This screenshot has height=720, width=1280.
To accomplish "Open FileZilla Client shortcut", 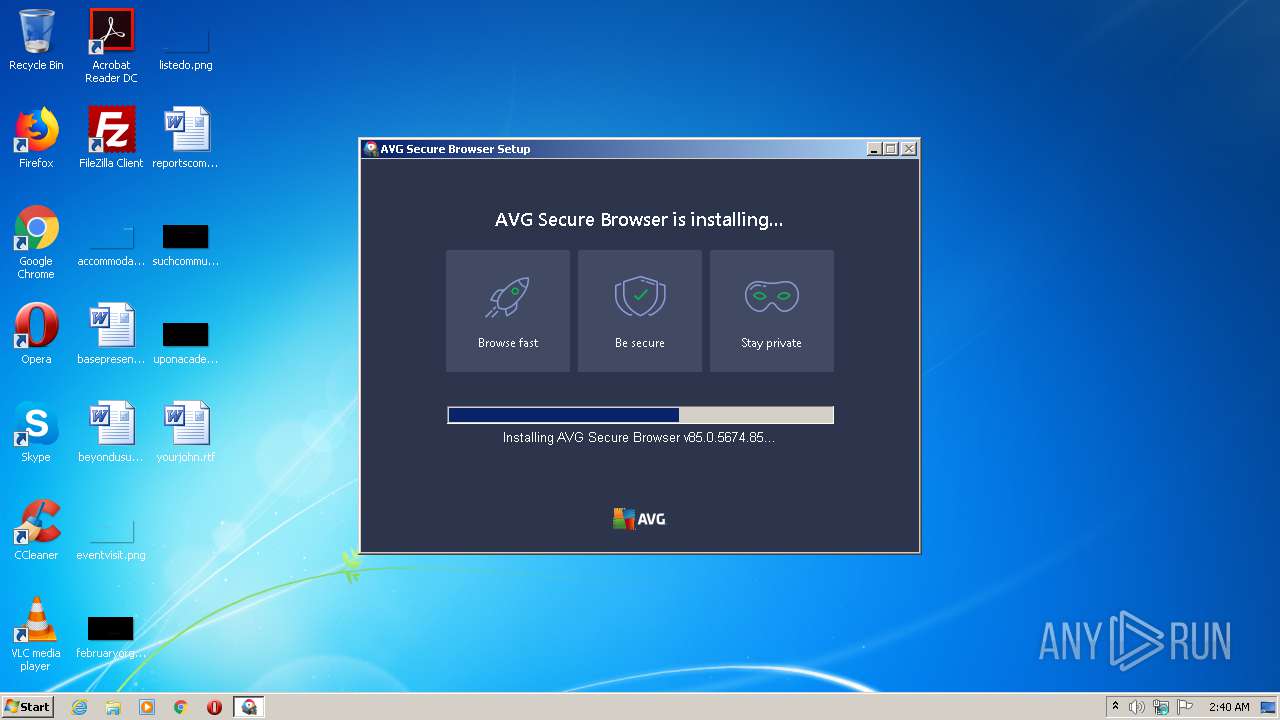I will point(111,138).
